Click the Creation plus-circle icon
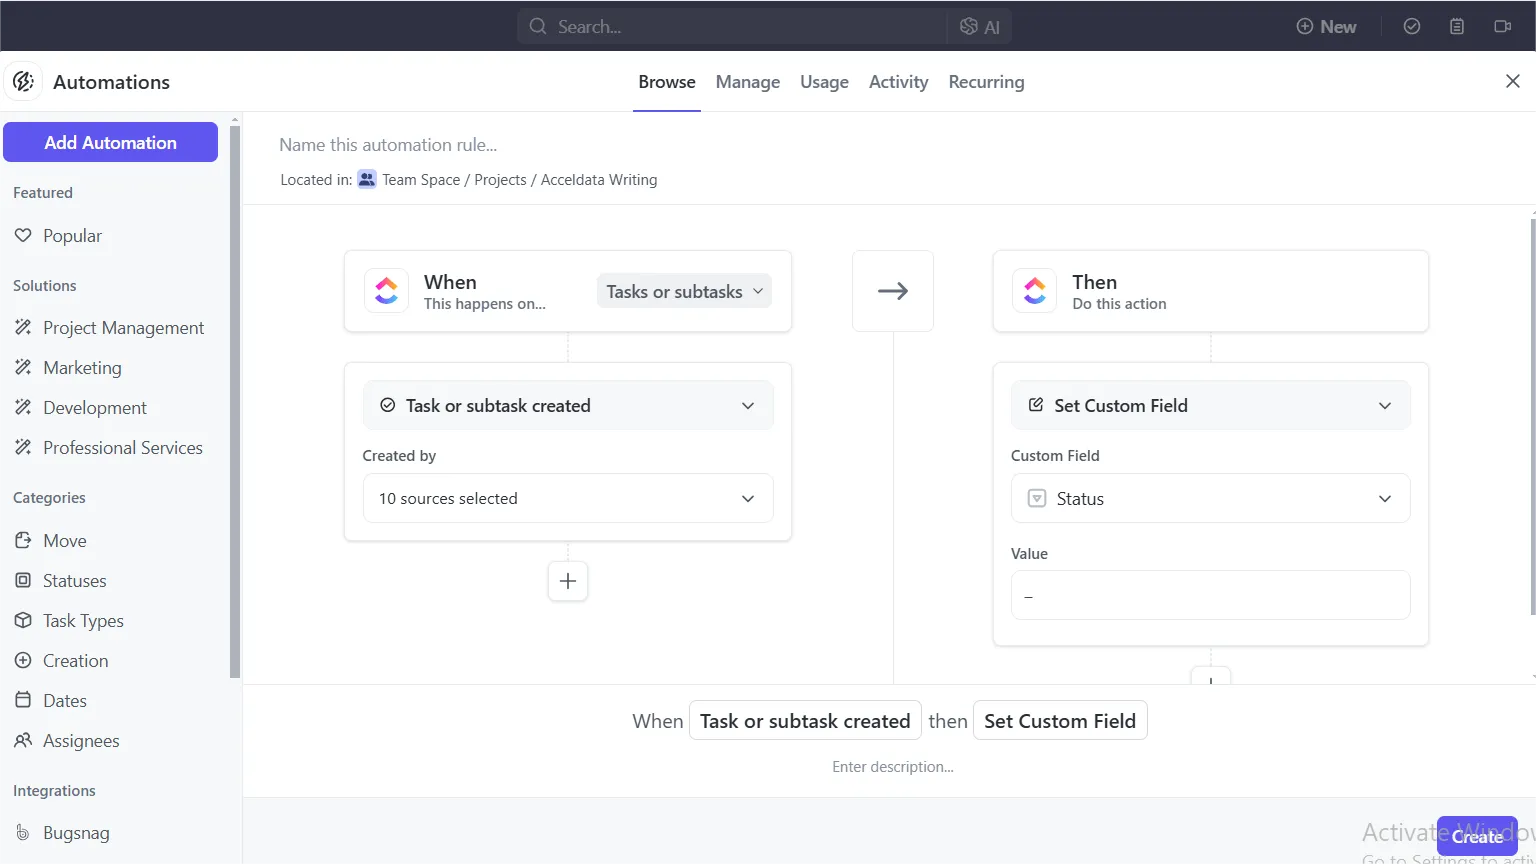 click(23, 660)
